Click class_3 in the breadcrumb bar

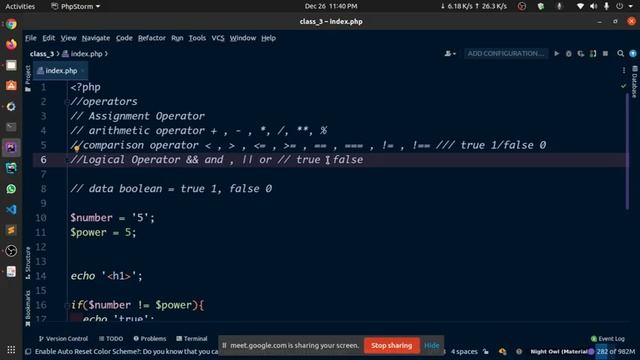(42, 54)
